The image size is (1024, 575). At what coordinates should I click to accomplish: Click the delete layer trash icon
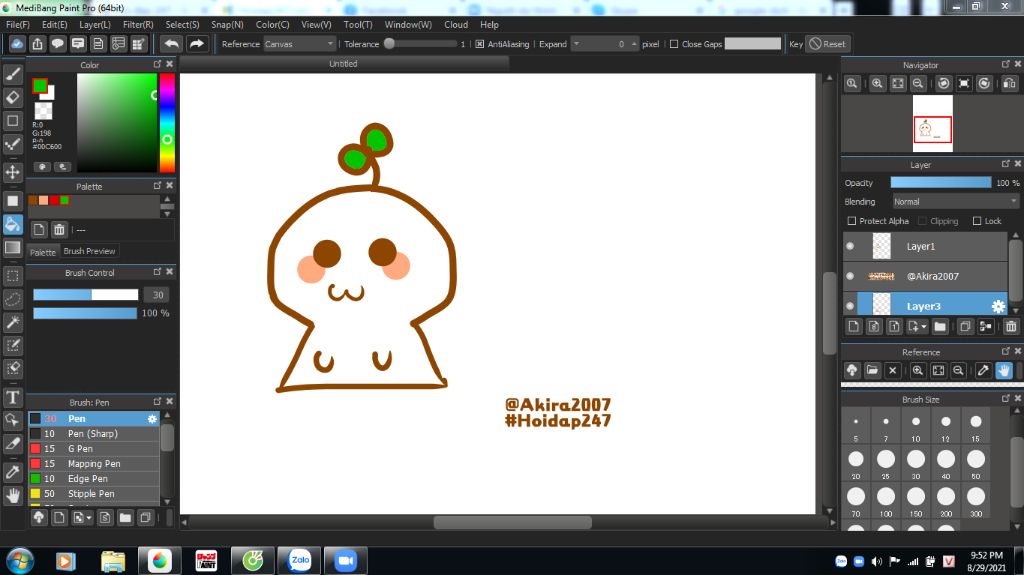[x=1011, y=327]
